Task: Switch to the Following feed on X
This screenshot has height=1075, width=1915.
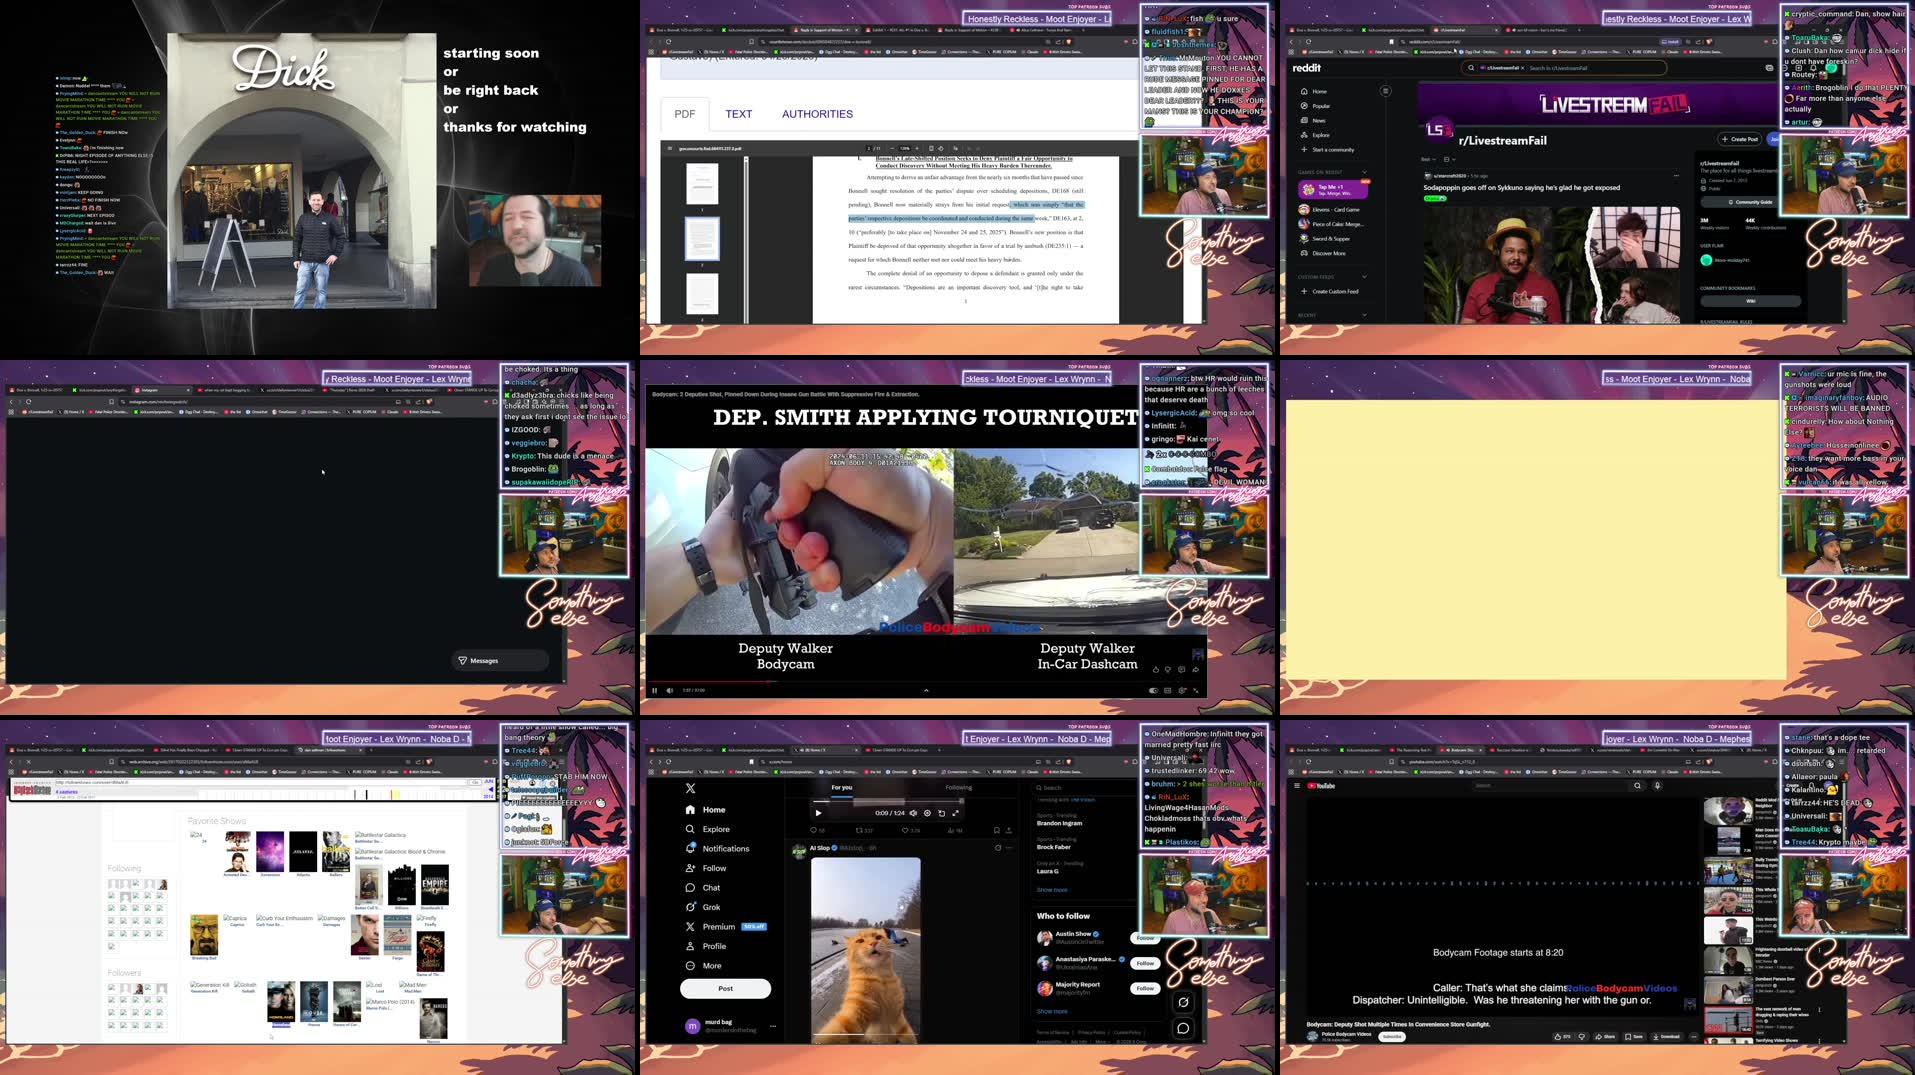Action: tap(958, 788)
